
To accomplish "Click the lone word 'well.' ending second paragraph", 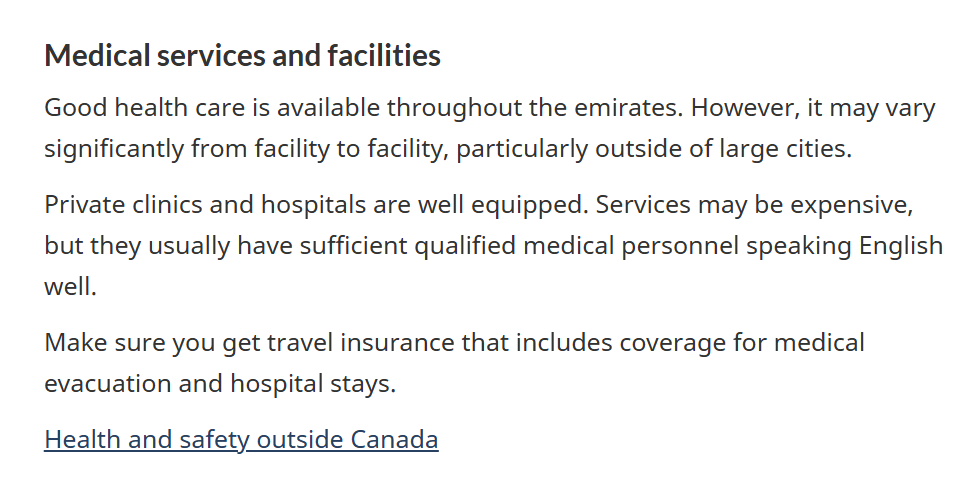I will [x=70, y=288].
